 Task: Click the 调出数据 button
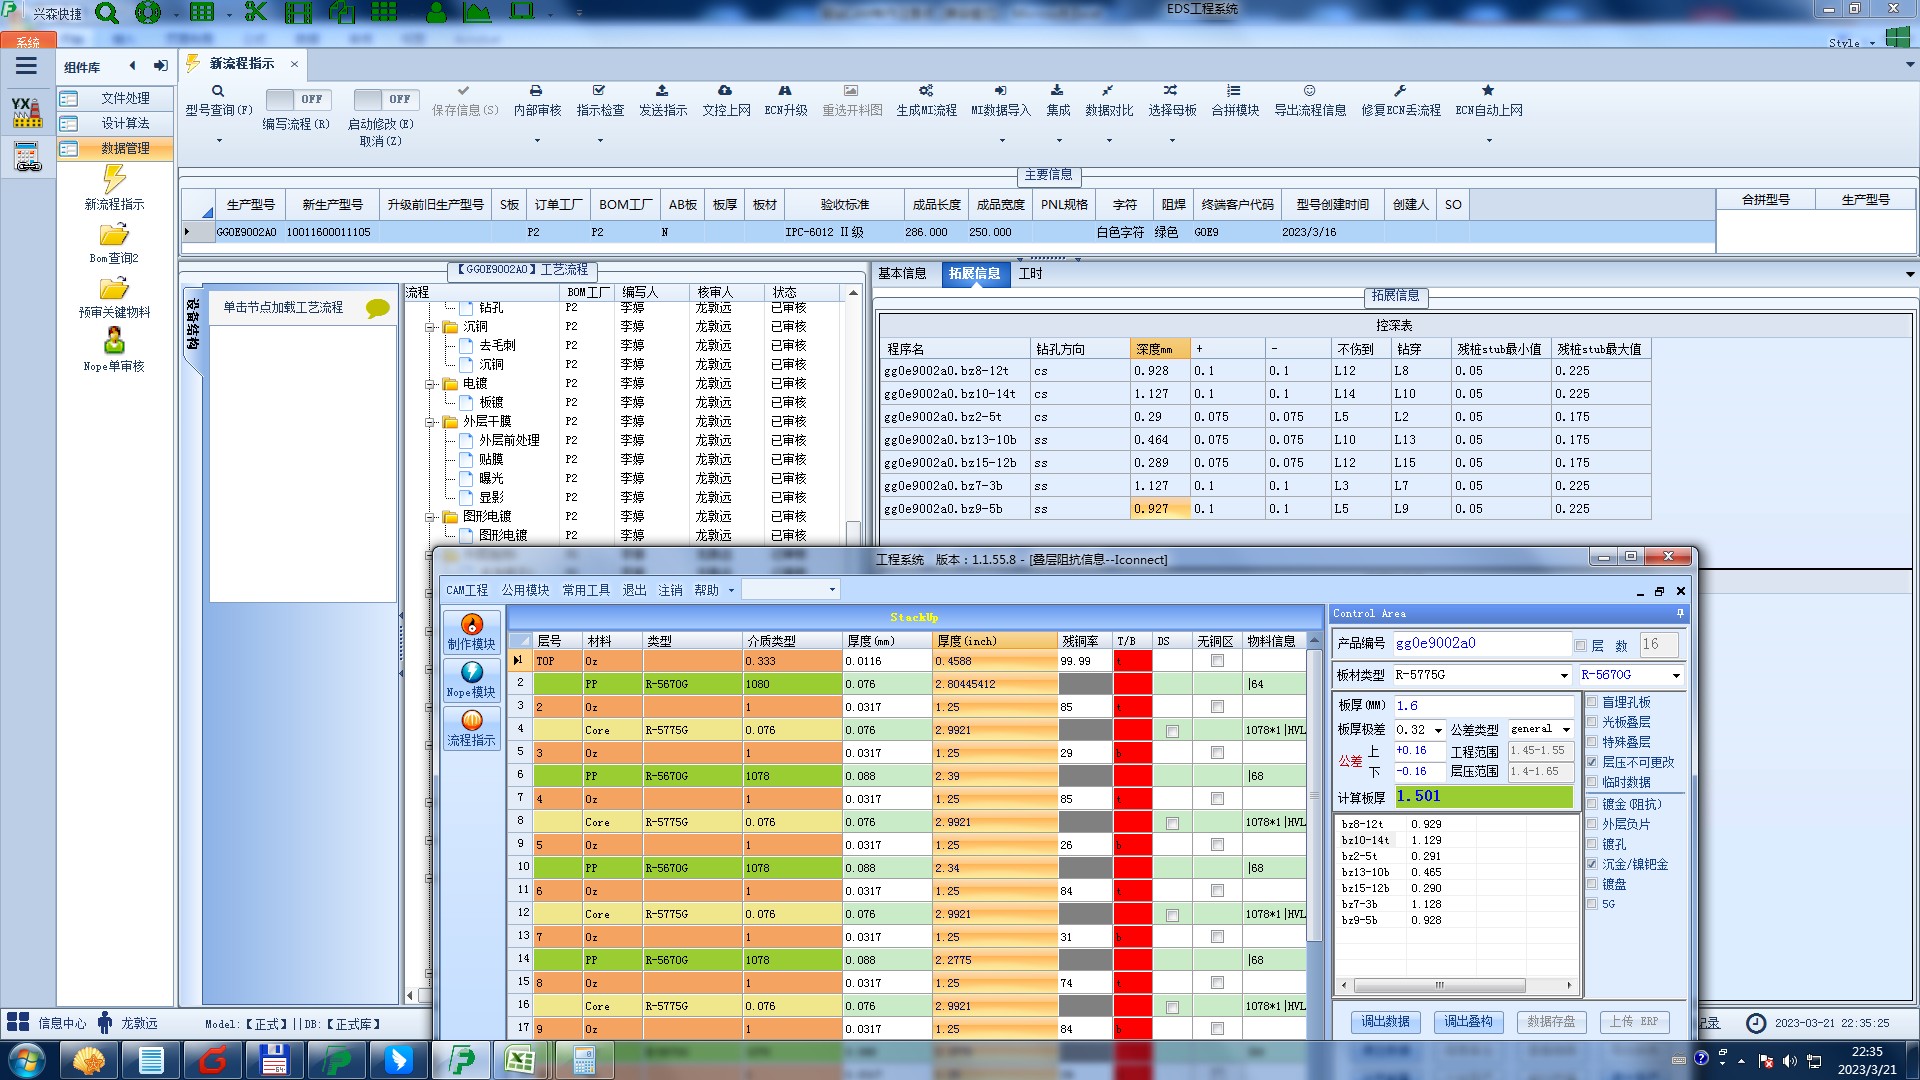1385,1021
